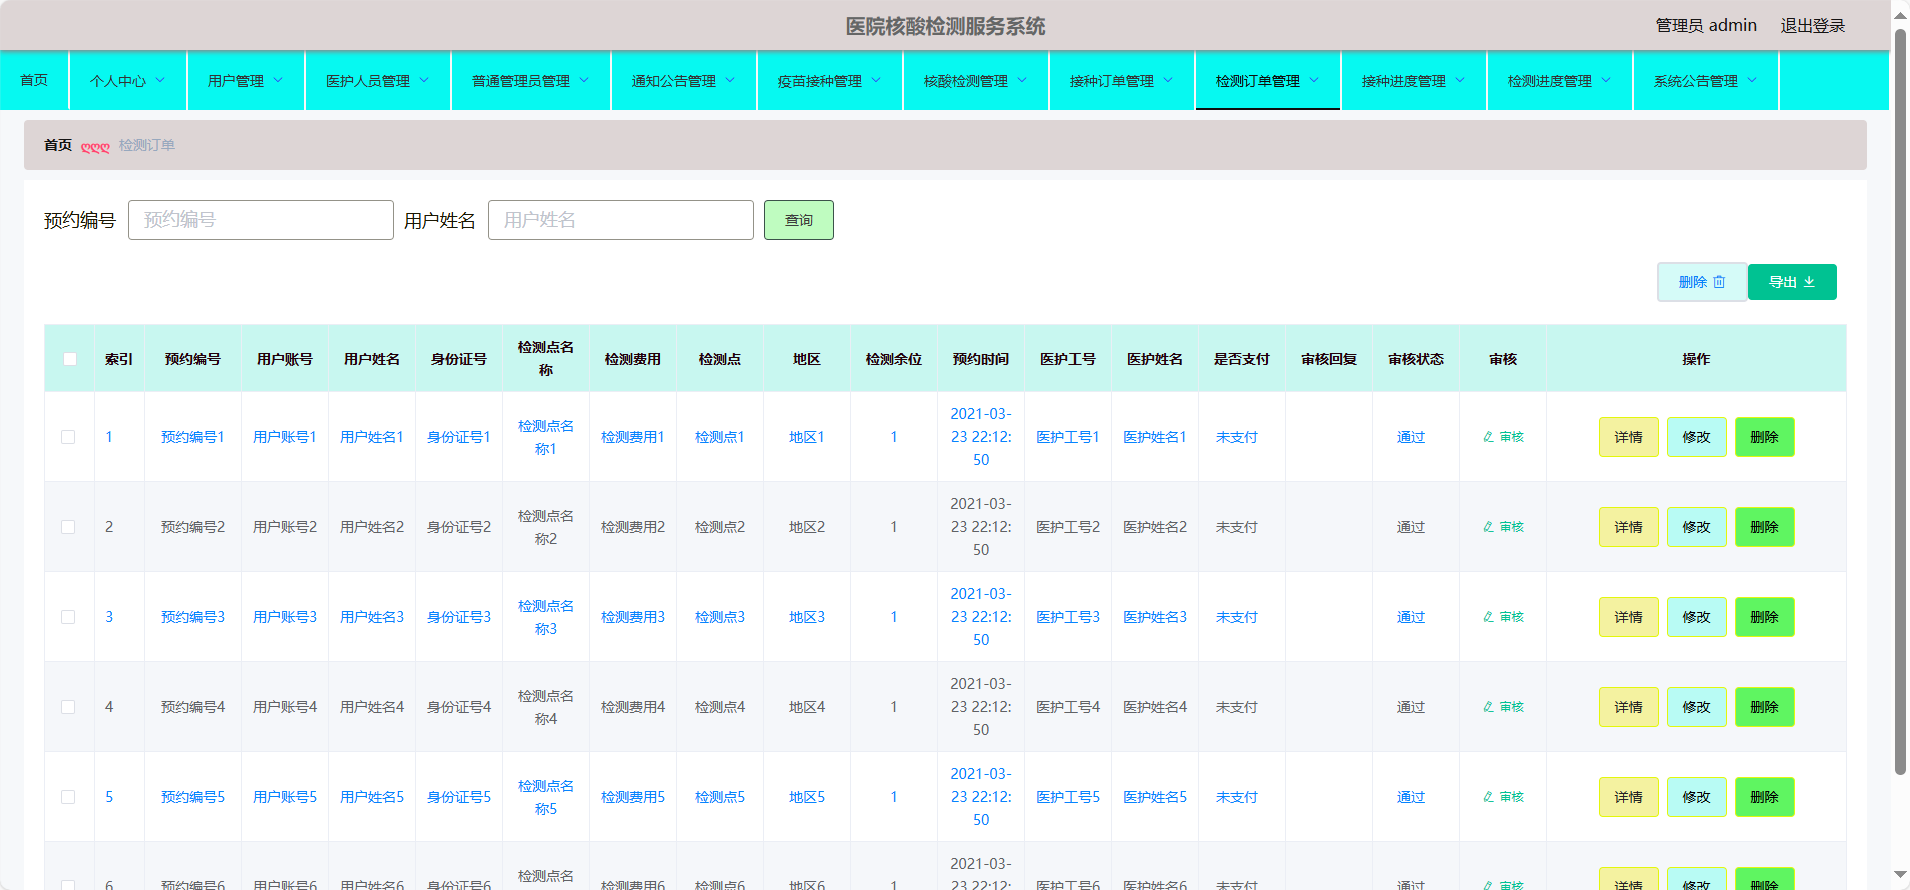Image resolution: width=1910 pixels, height=890 pixels.
Task: Expand the 通知公告管理 menu chevron
Action: 730,81
